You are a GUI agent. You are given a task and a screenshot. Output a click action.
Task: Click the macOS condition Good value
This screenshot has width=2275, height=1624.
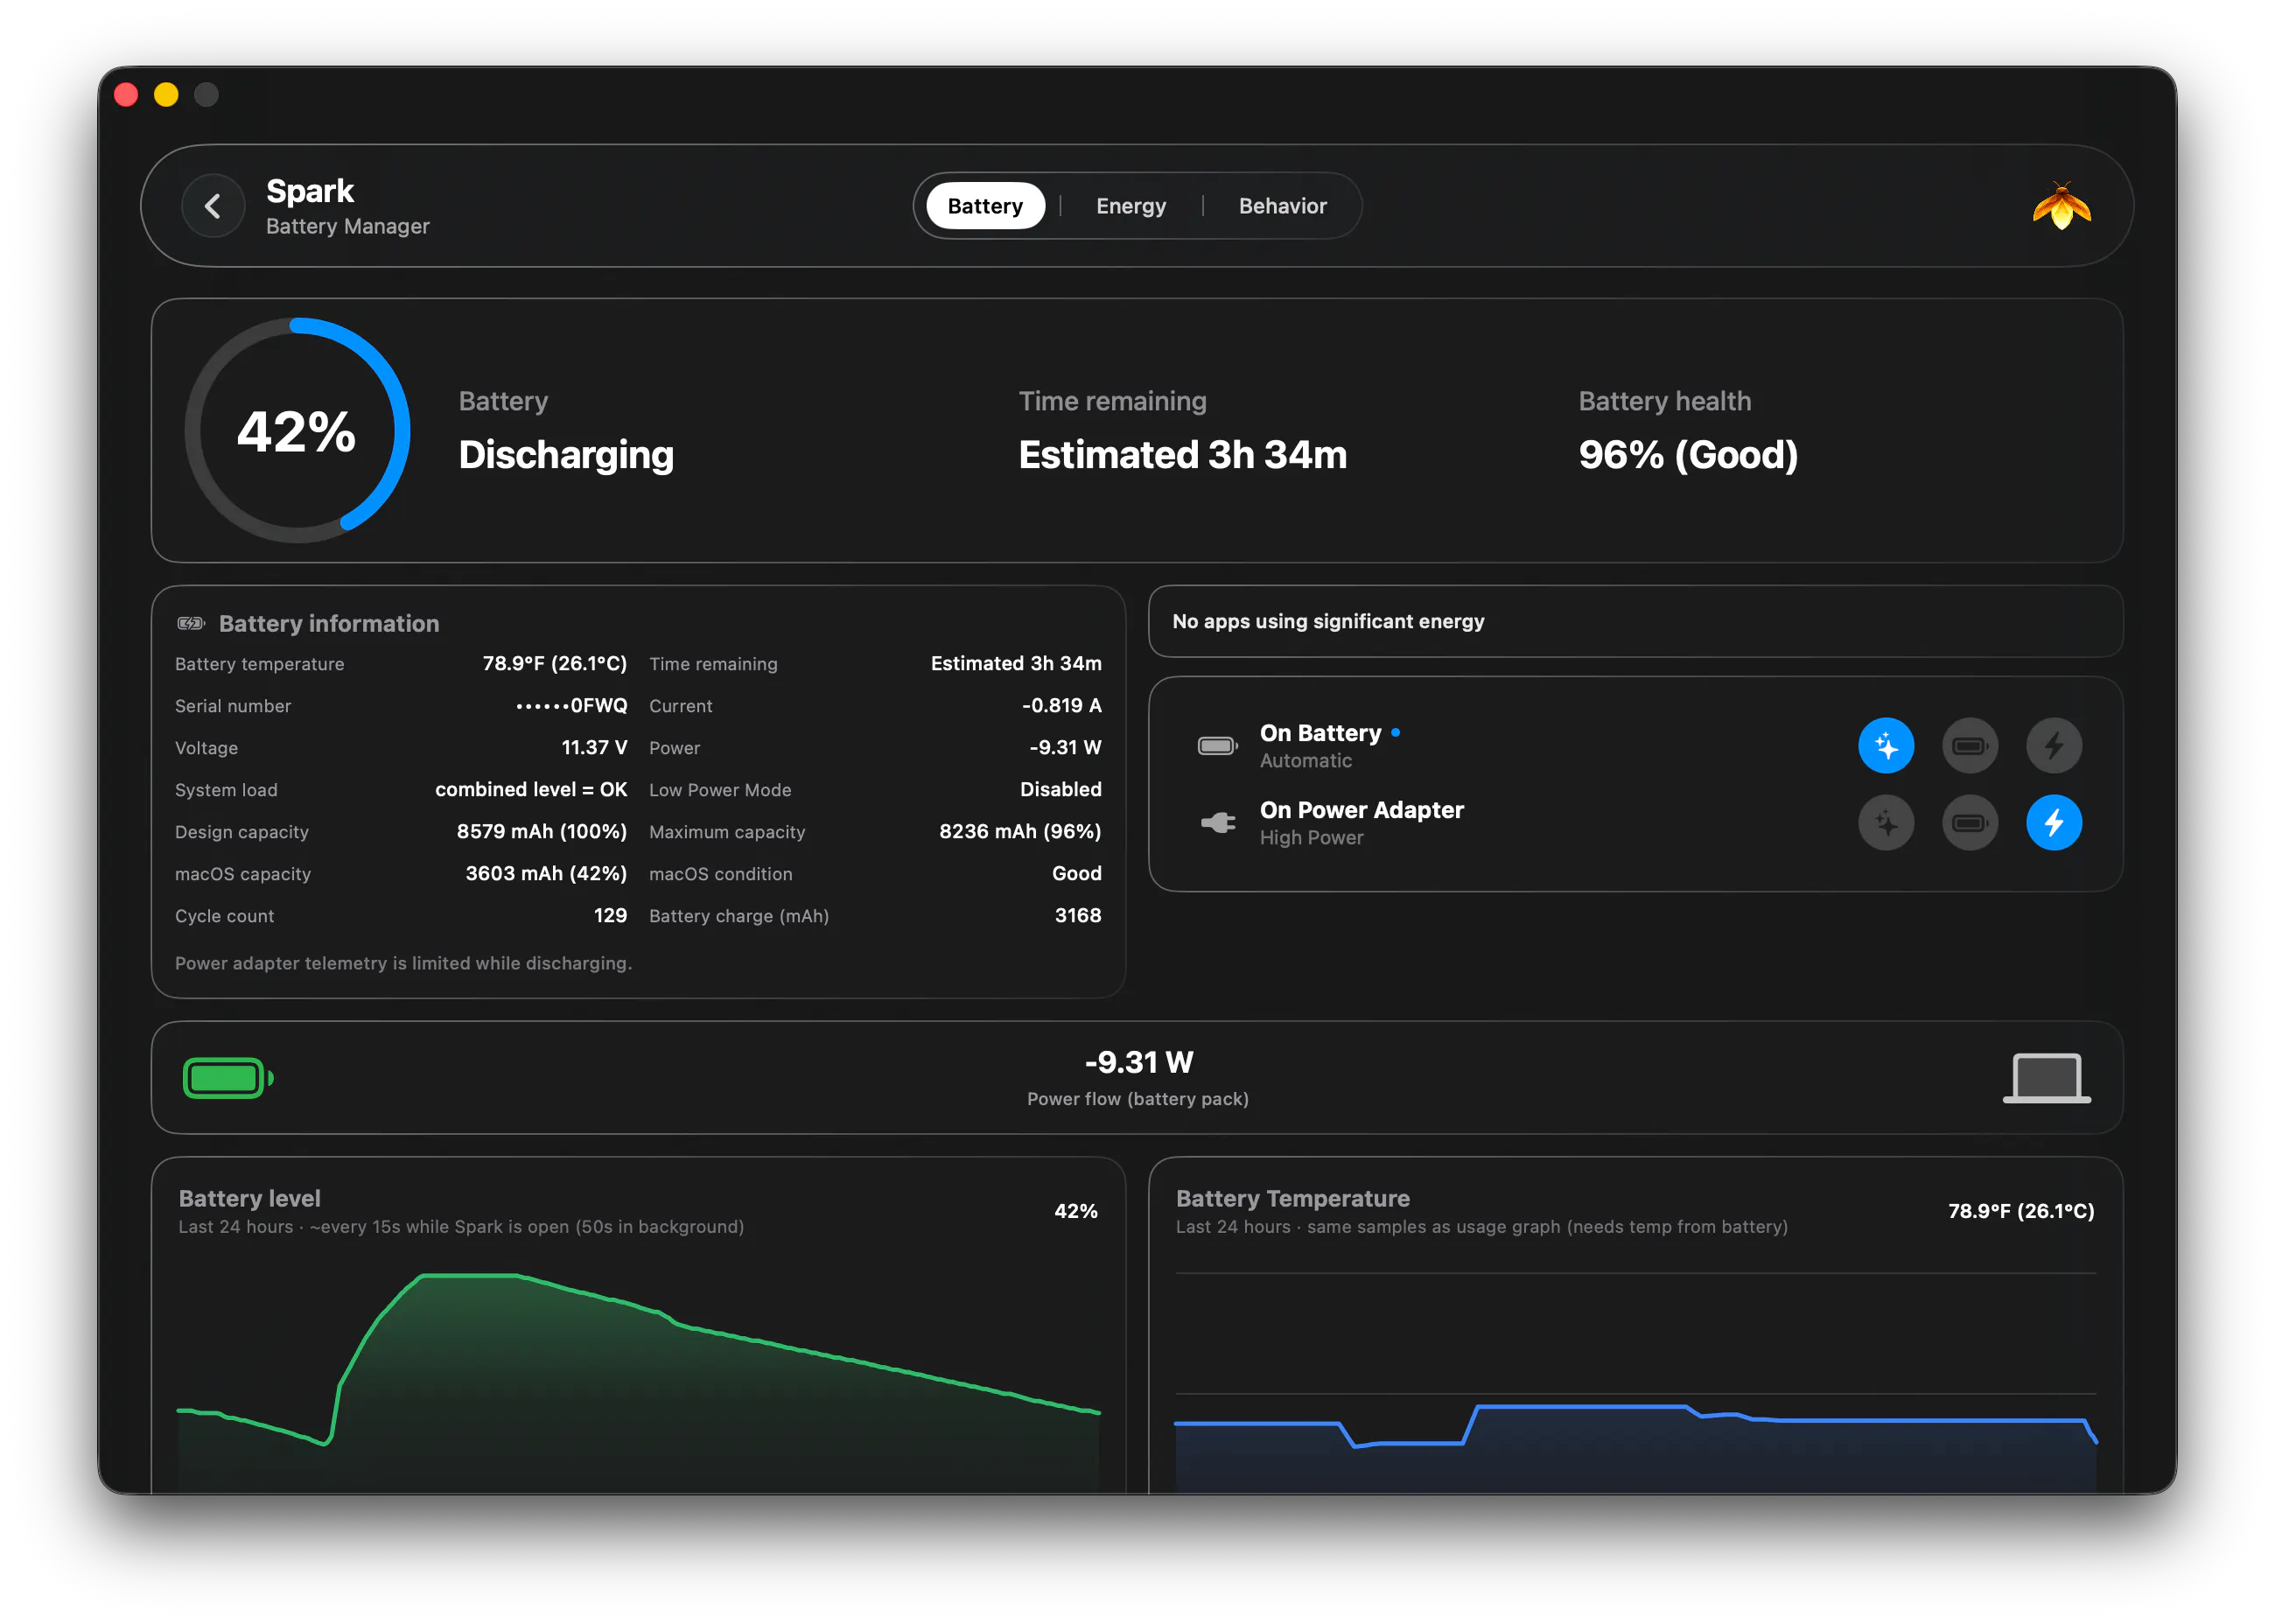tap(1076, 874)
